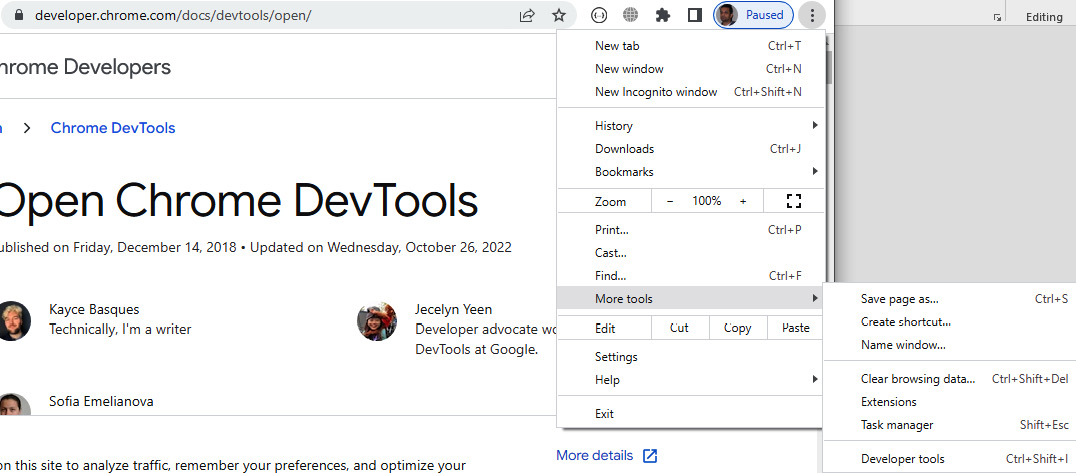
Task: Click Jecelyn Yeen's avatar photo
Action: (x=377, y=321)
